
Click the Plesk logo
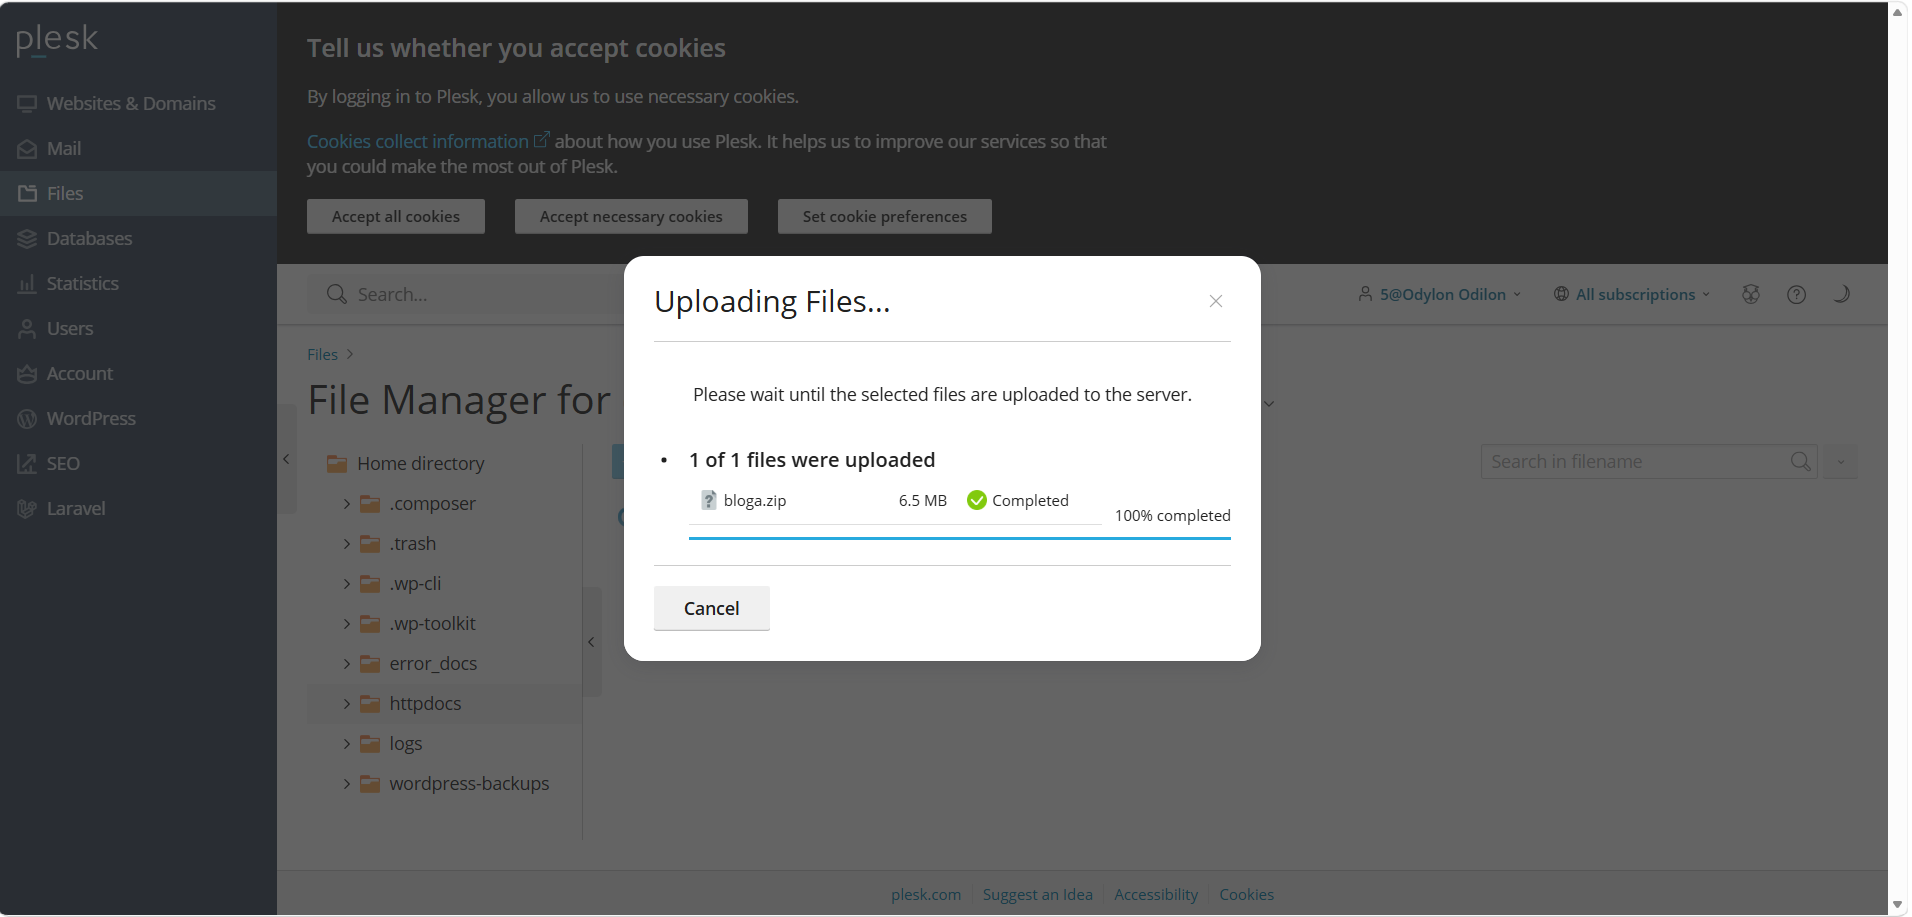[x=57, y=40]
